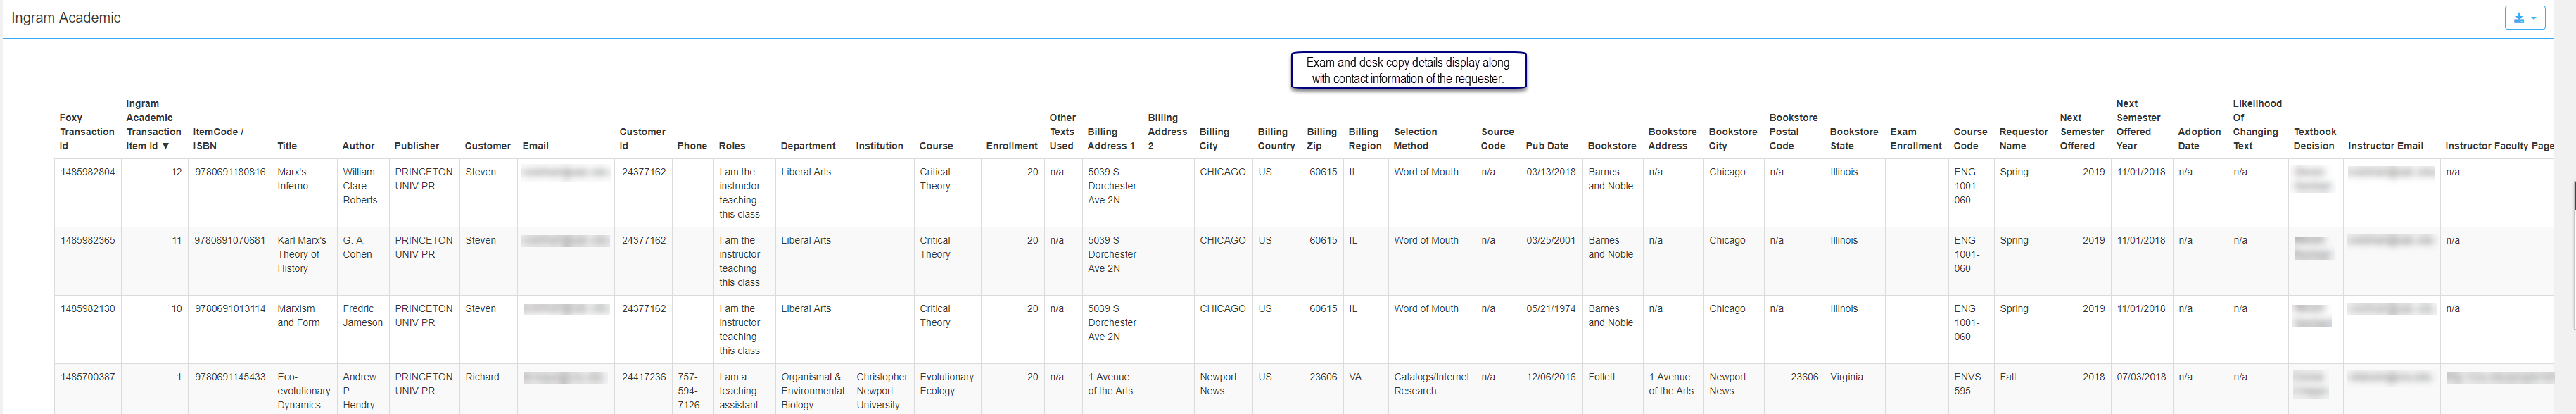Click the Customer column header
The width and height of the screenshot is (2576, 414).
[x=487, y=146]
